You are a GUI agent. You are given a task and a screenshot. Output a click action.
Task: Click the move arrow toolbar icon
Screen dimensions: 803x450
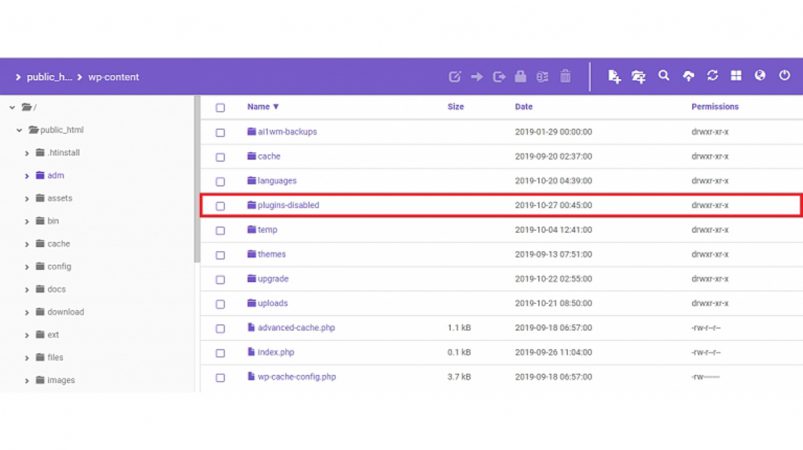[x=477, y=77]
